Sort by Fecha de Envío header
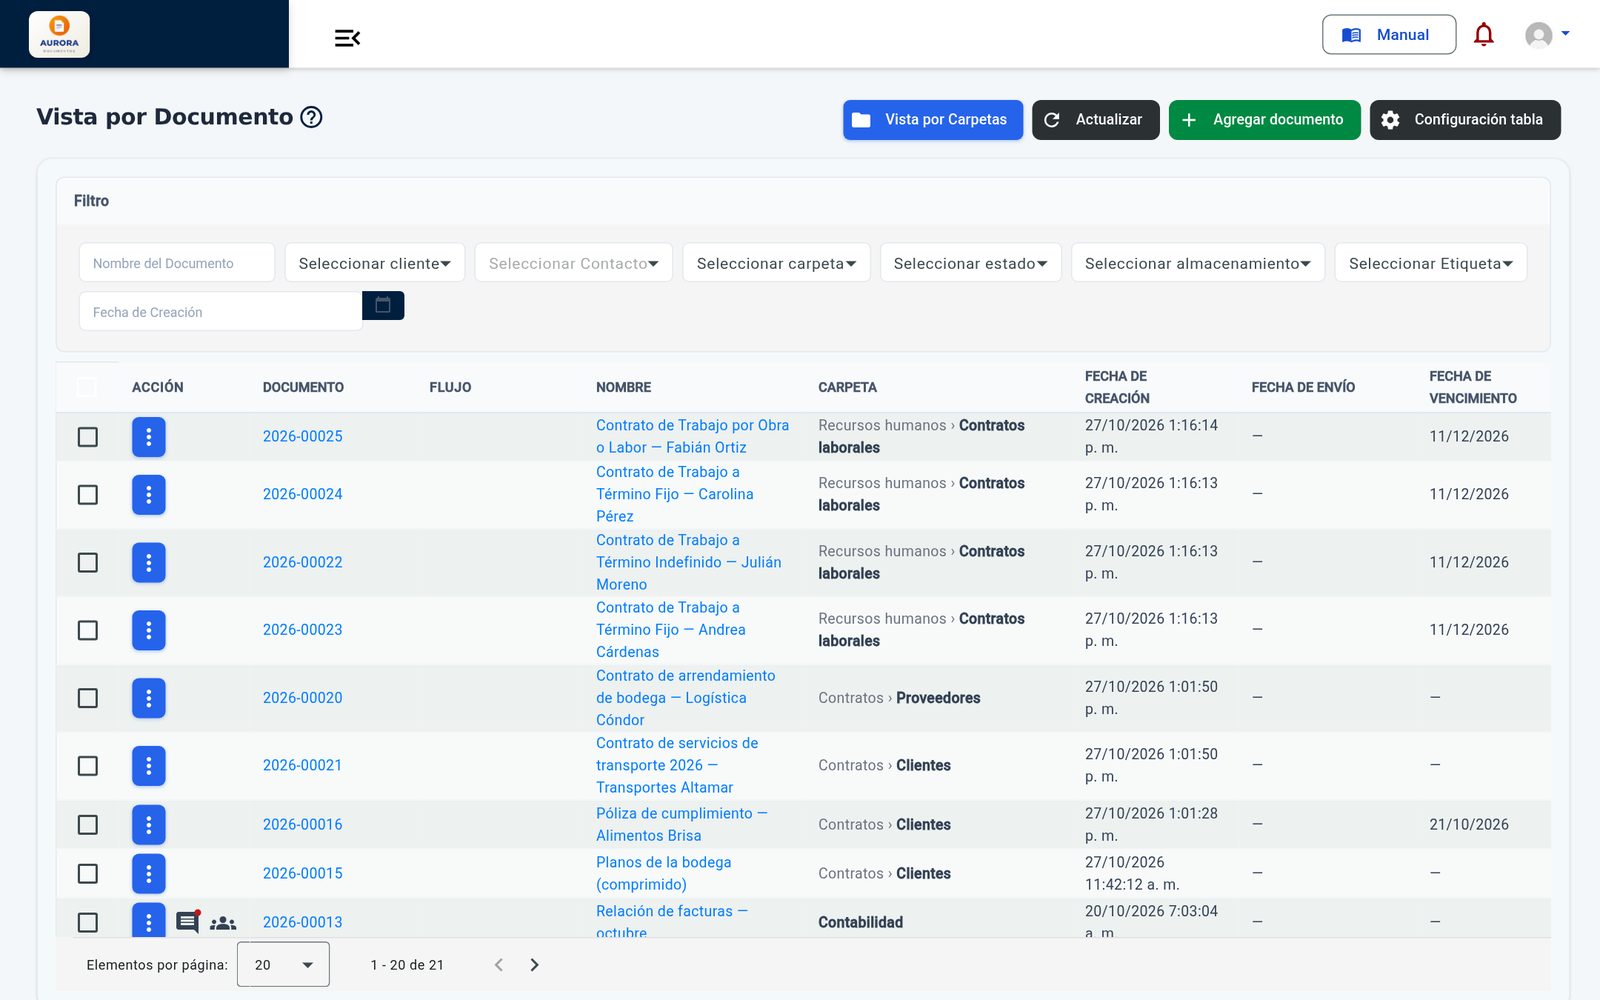The width and height of the screenshot is (1600, 1000). point(1303,387)
